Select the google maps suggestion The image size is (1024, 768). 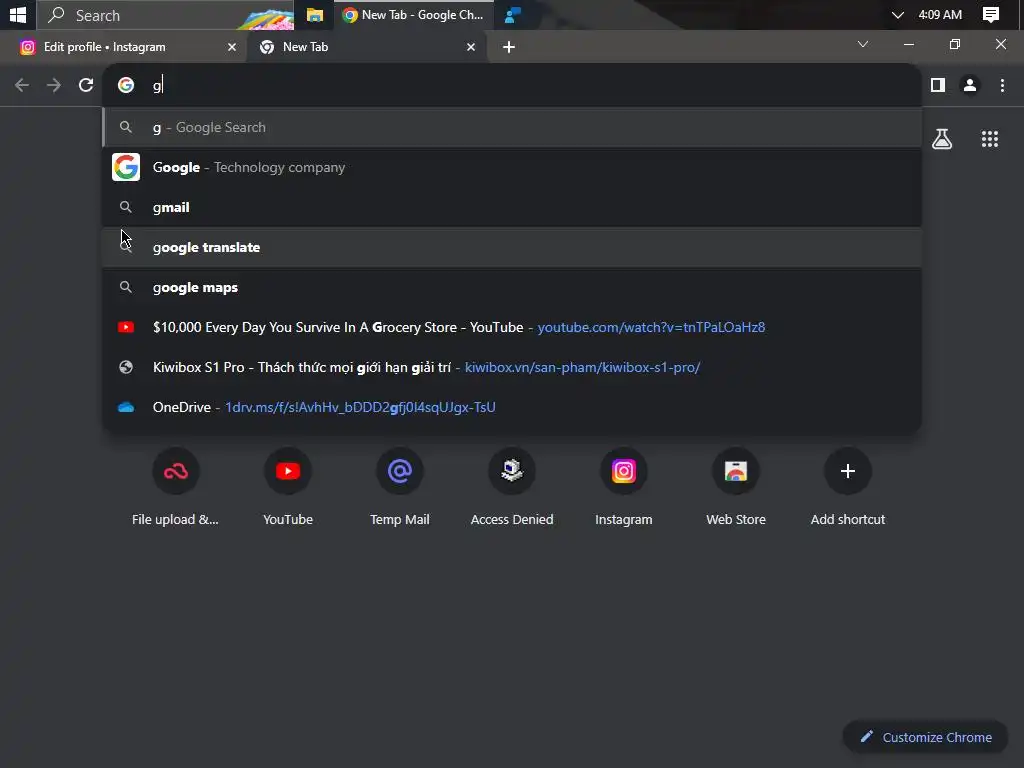point(512,287)
